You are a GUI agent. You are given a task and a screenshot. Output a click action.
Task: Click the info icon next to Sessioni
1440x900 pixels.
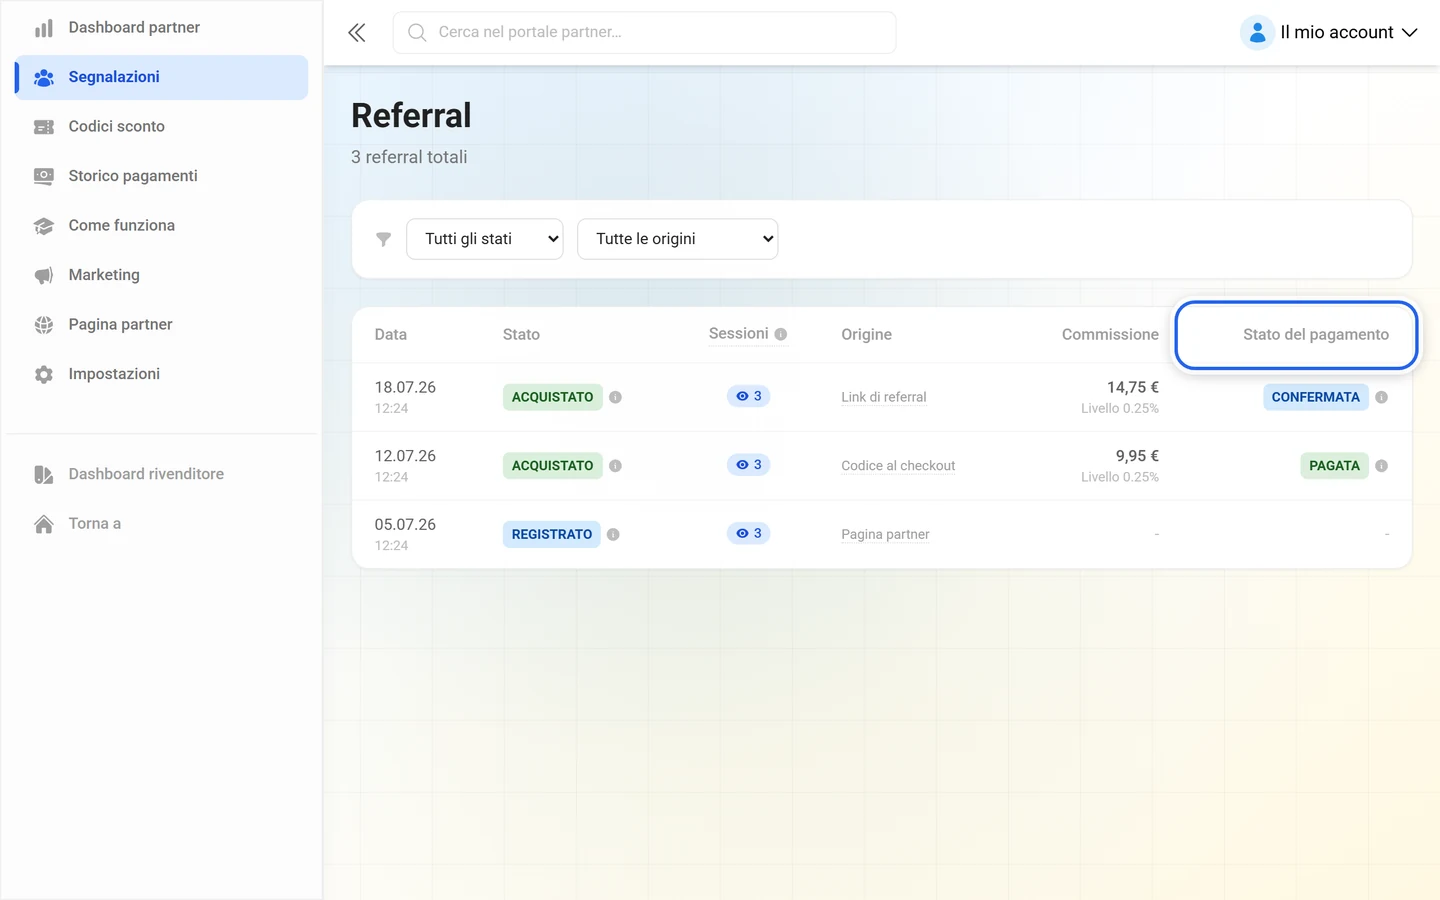(x=781, y=334)
